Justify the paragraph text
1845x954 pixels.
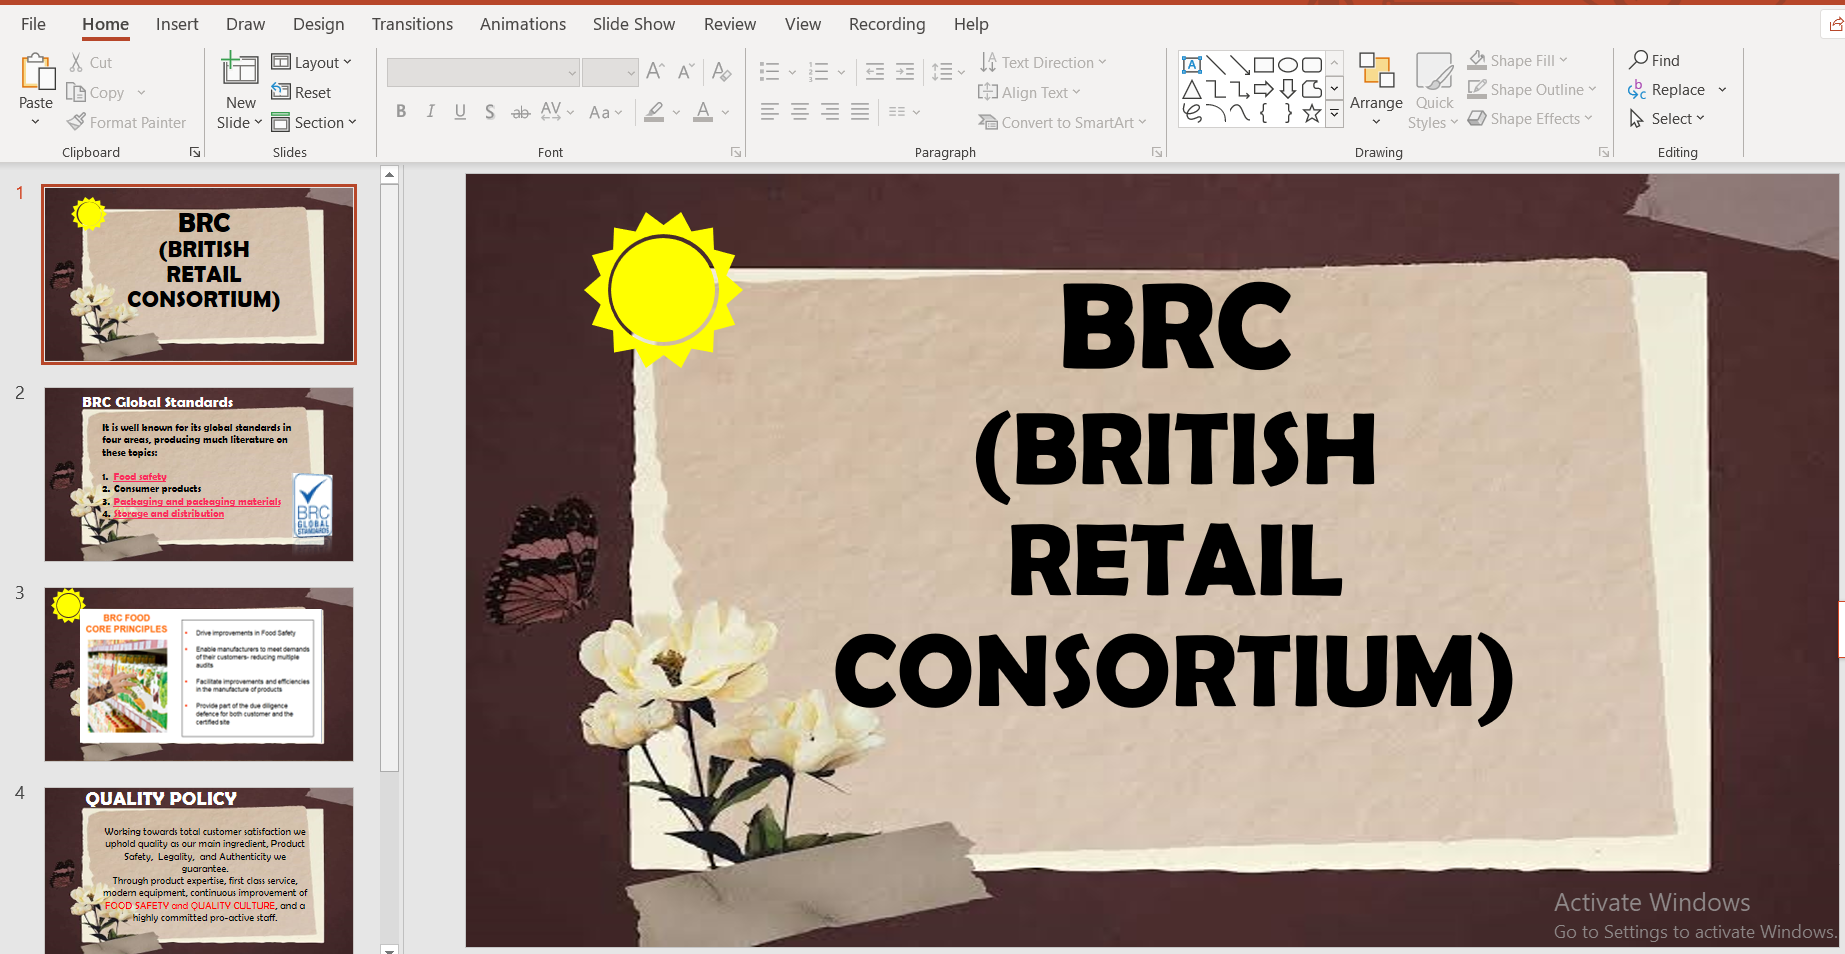pos(860,112)
